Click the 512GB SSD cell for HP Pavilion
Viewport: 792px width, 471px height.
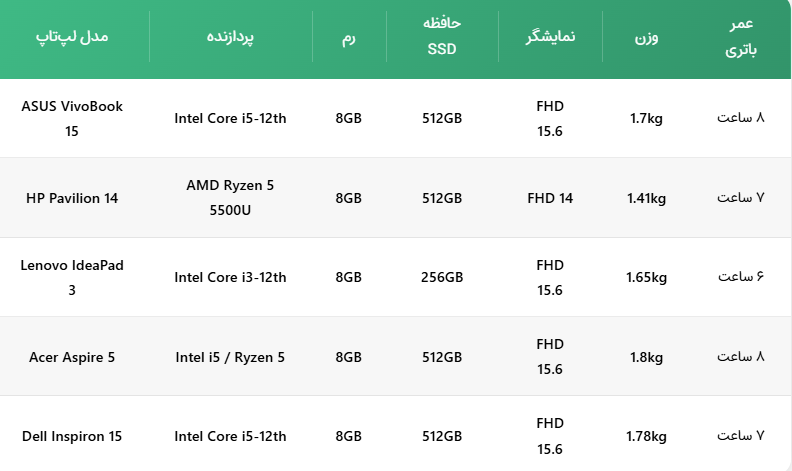tap(442, 198)
